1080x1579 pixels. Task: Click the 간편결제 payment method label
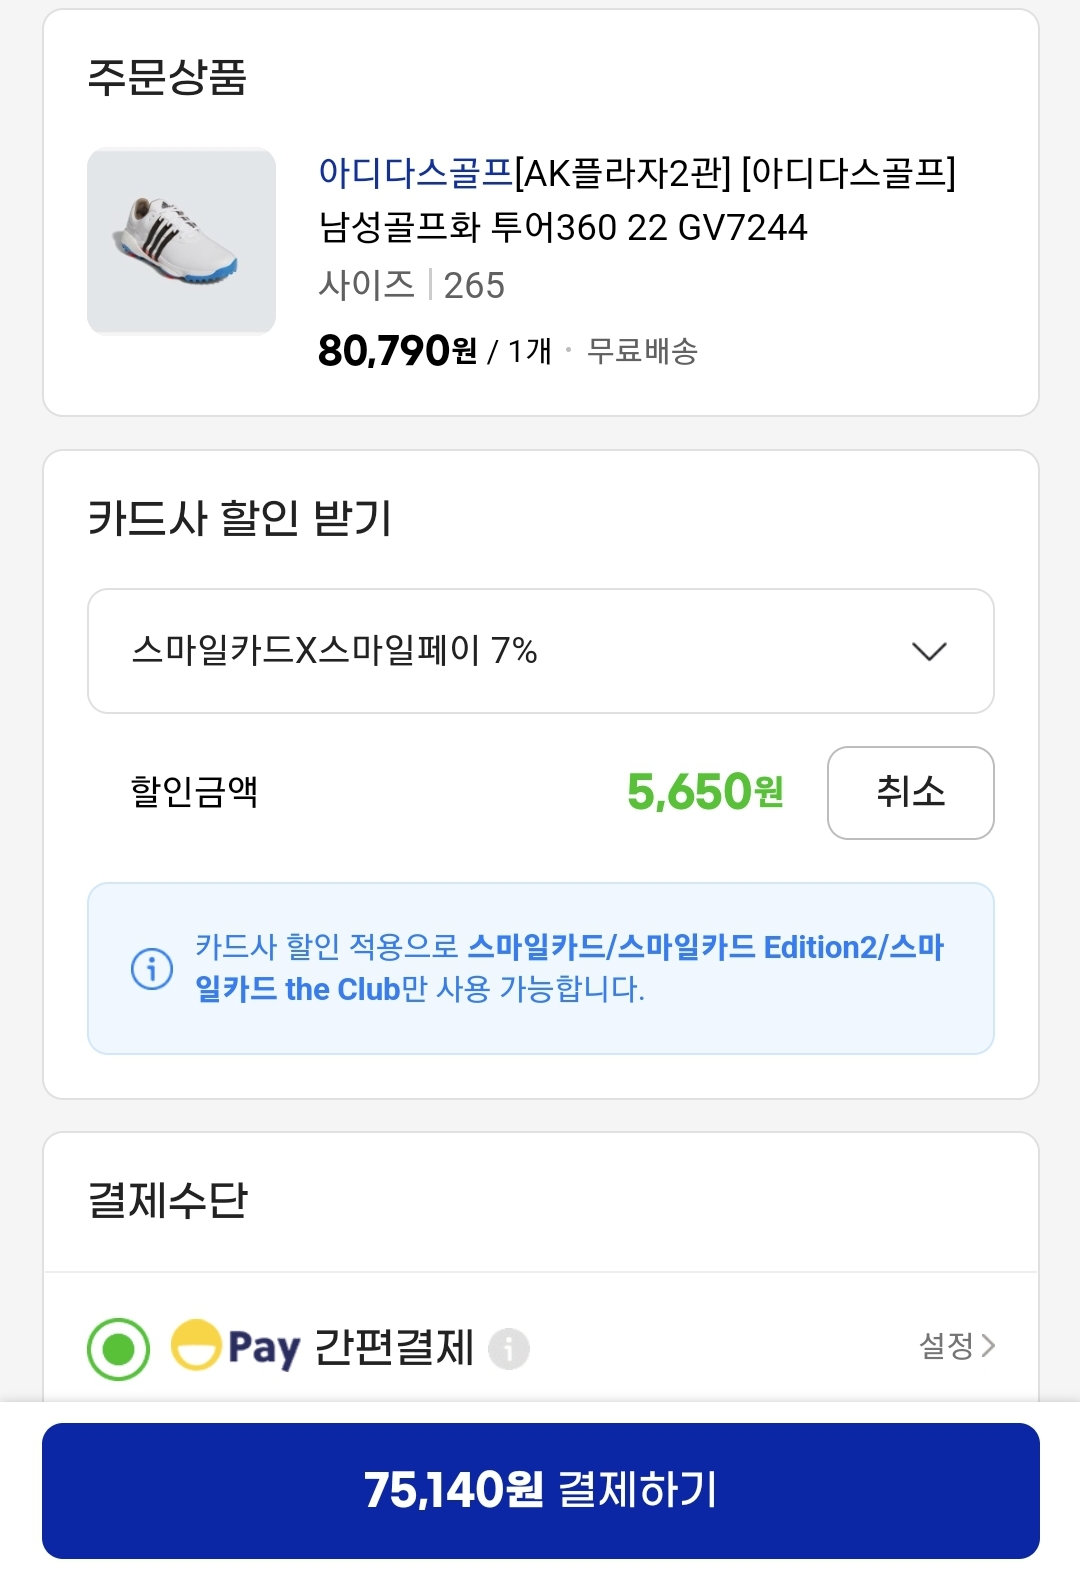(x=394, y=1347)
